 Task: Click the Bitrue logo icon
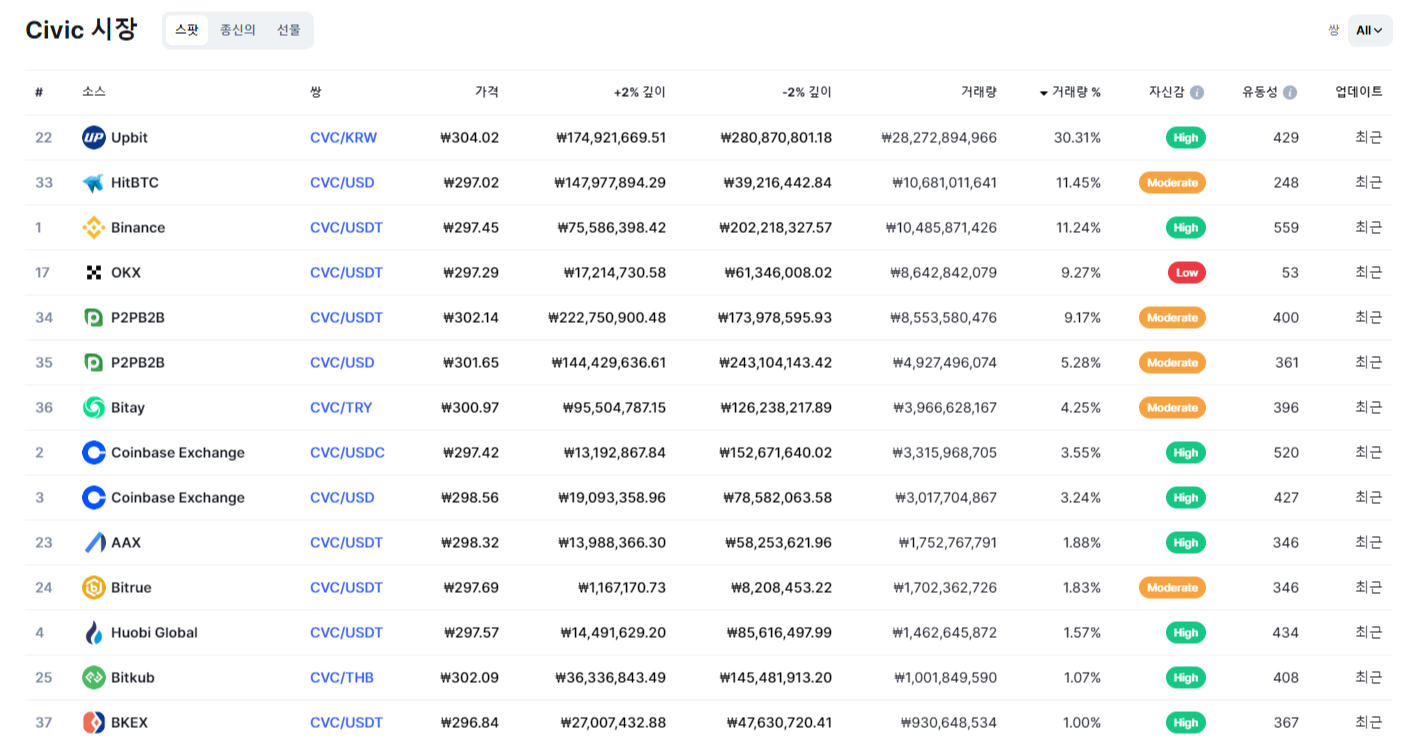(94, 588)
